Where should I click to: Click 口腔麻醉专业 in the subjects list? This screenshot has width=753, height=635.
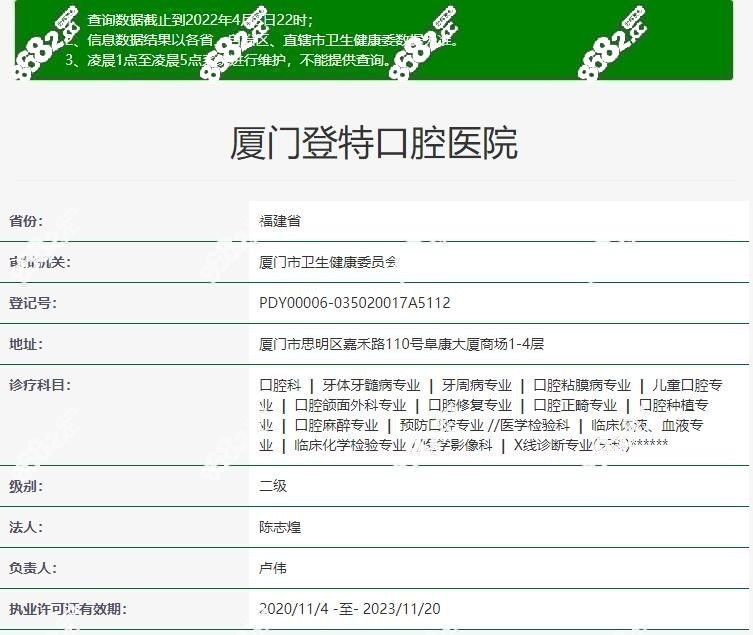coord(336,425)
